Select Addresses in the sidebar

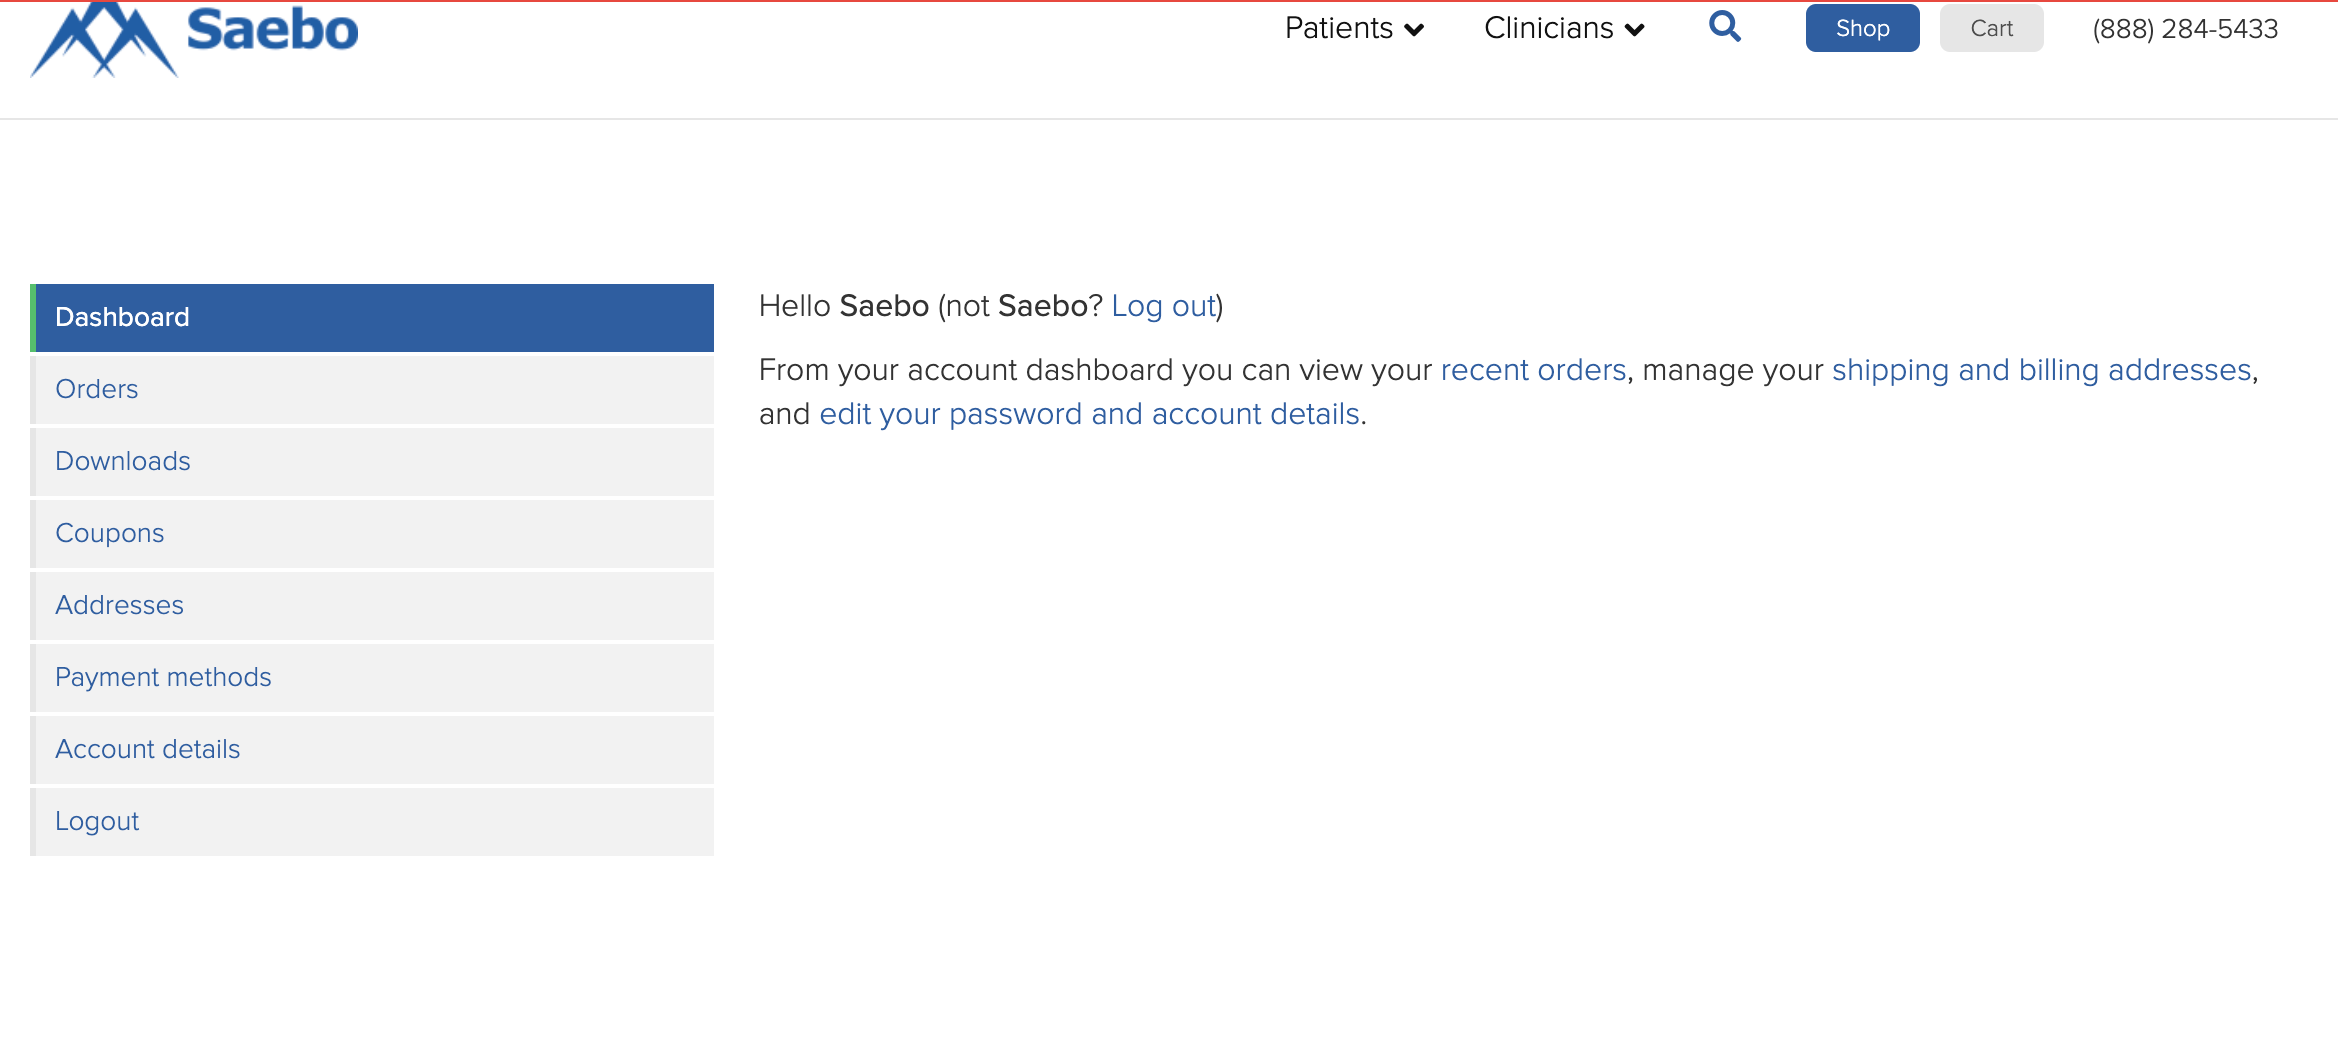point(372,606)
